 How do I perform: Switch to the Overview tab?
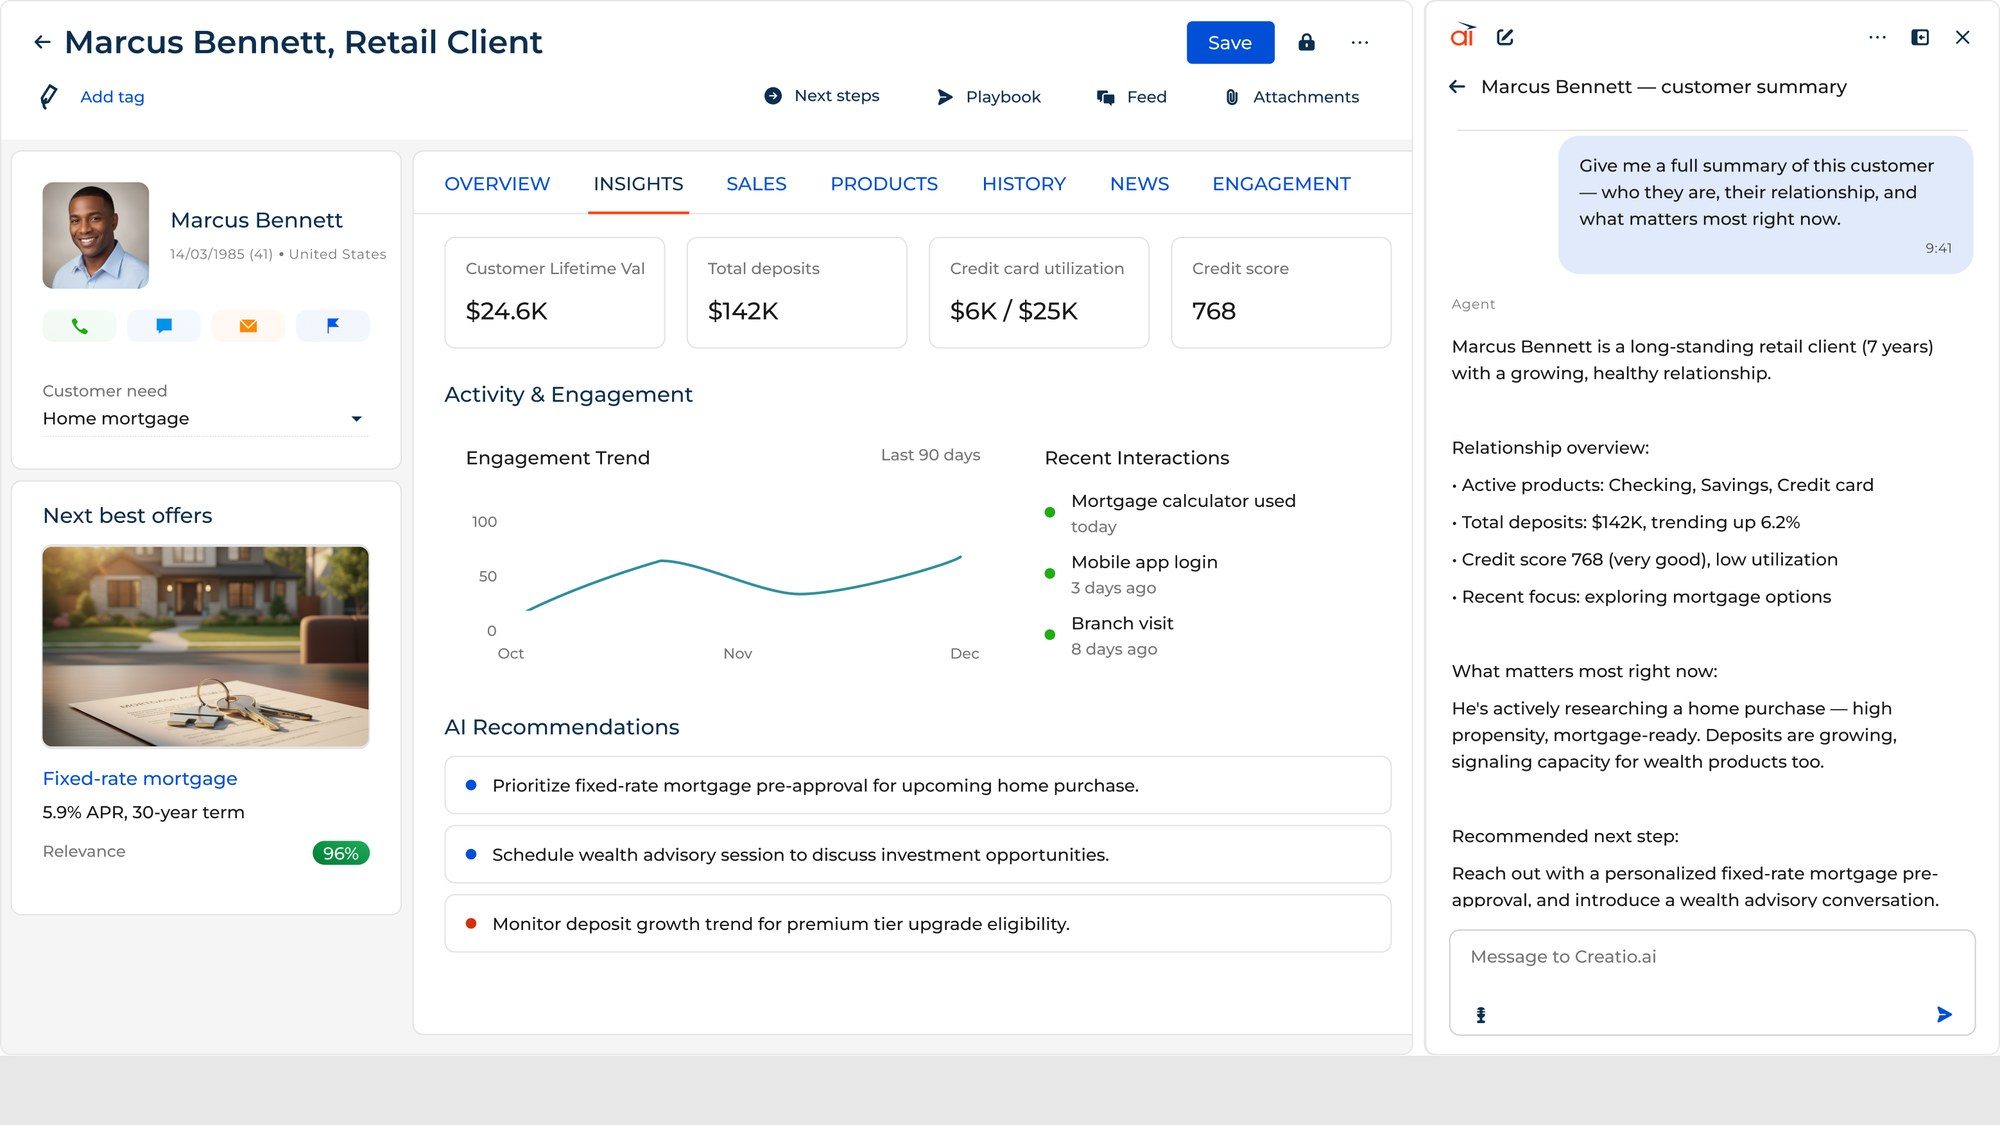click(497, 184)
